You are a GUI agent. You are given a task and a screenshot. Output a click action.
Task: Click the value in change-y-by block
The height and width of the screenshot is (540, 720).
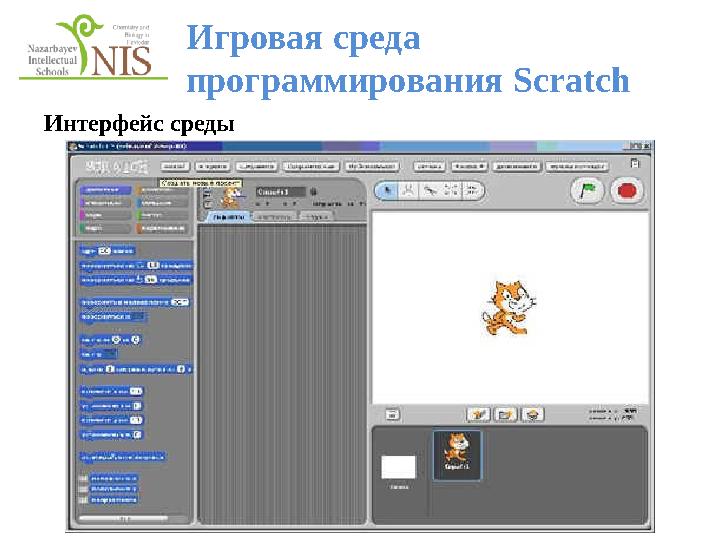click(136, 420)
